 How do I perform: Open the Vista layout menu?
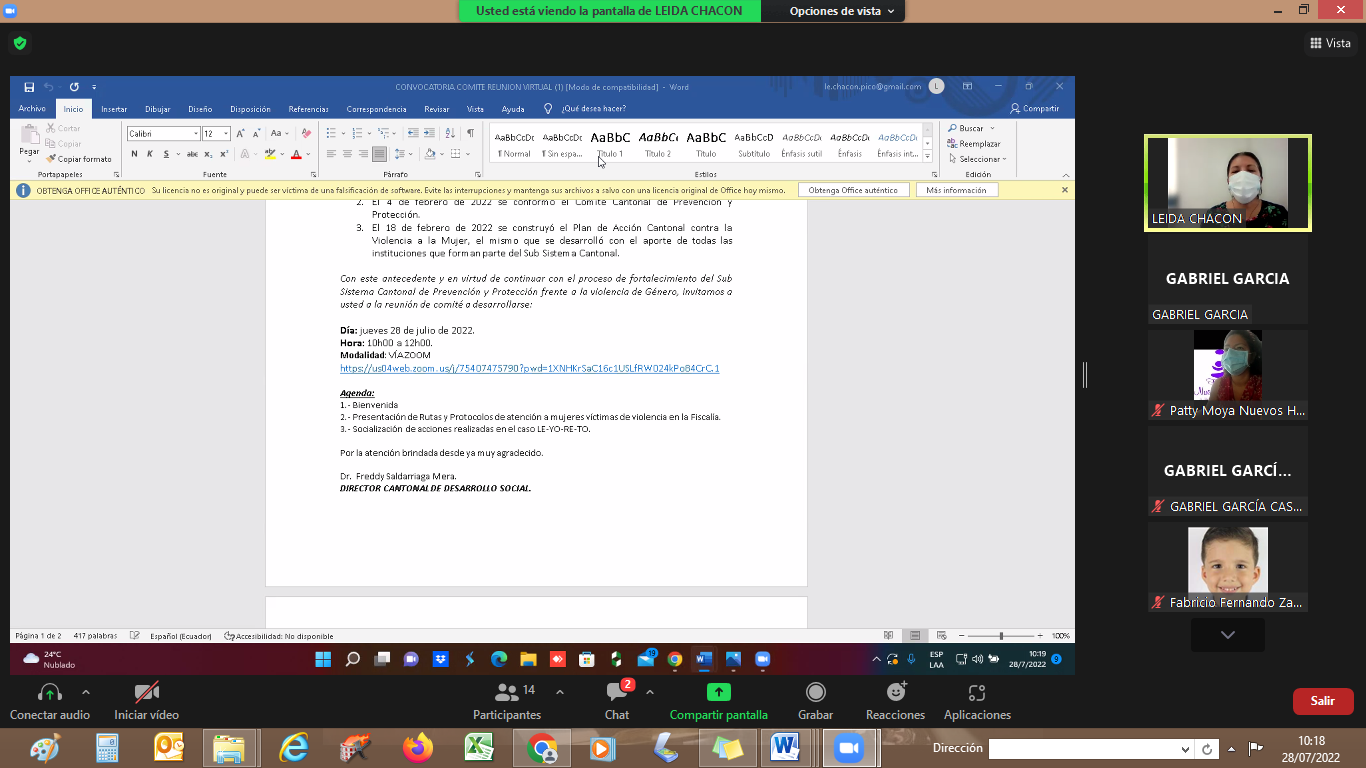point(1330,43)
